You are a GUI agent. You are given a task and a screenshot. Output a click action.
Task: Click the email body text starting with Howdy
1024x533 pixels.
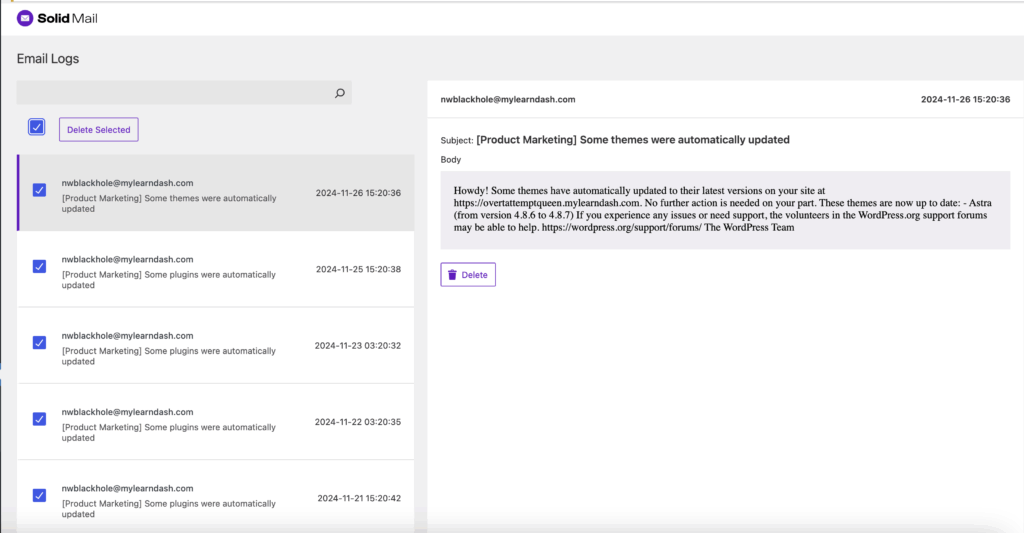[724, 209]
